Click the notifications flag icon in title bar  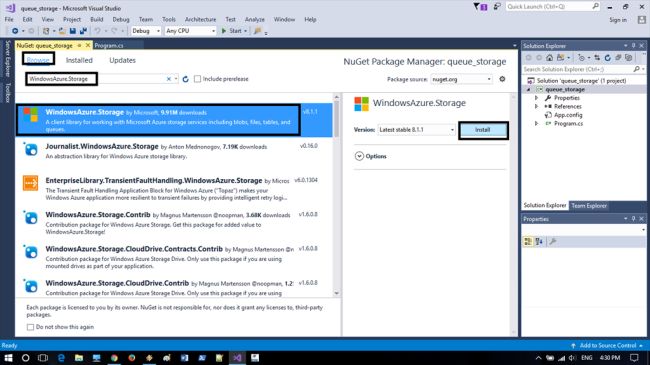click(x=480, y=7)
